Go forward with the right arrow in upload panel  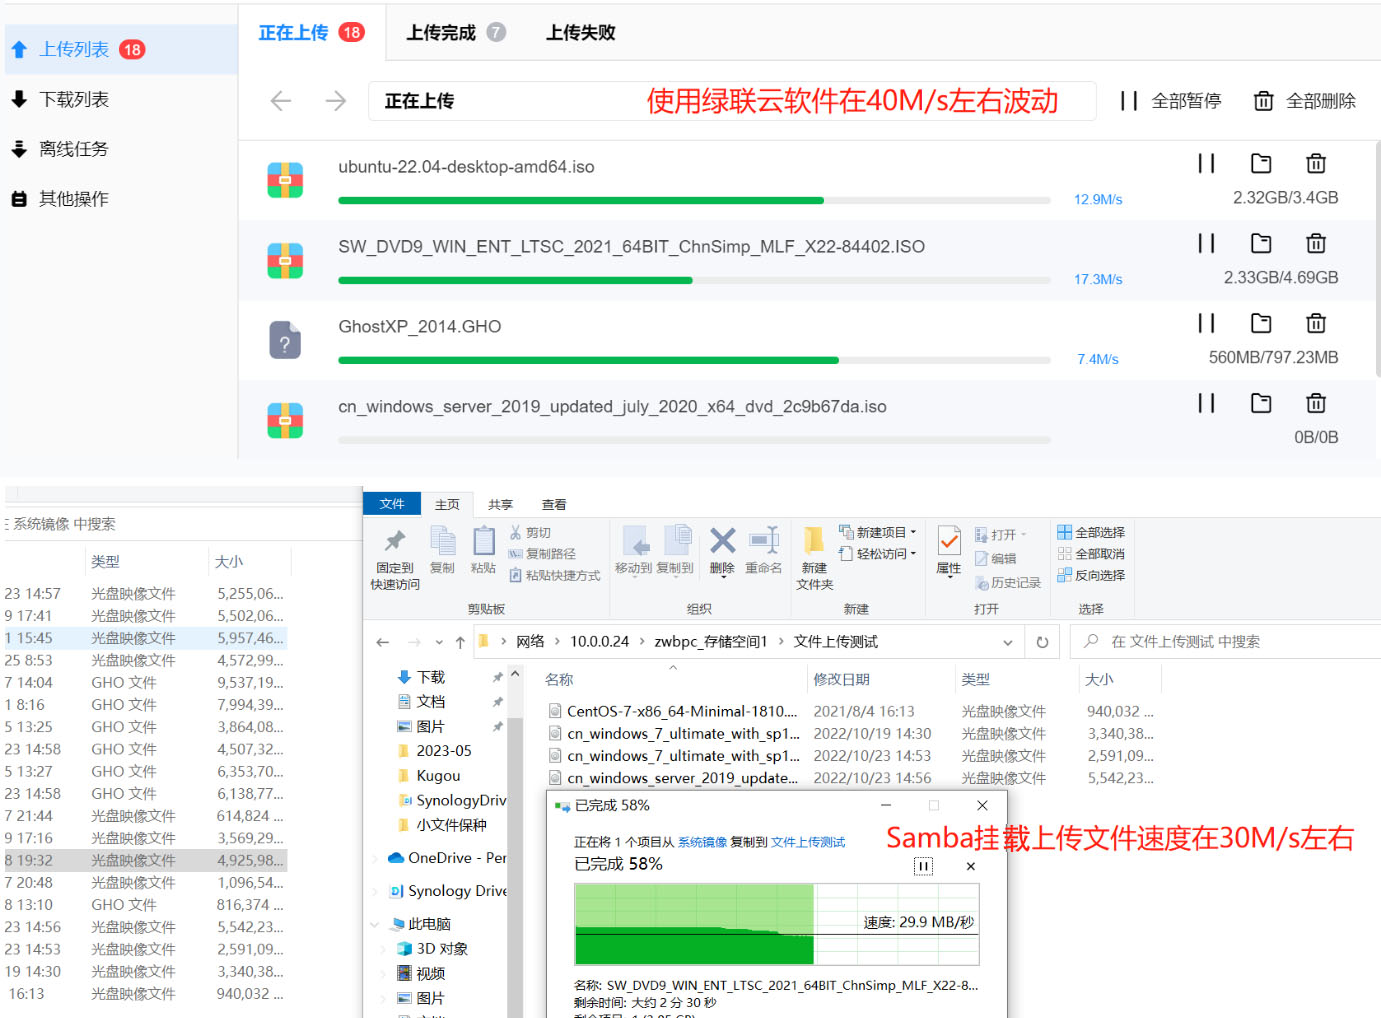pos(336,101)
